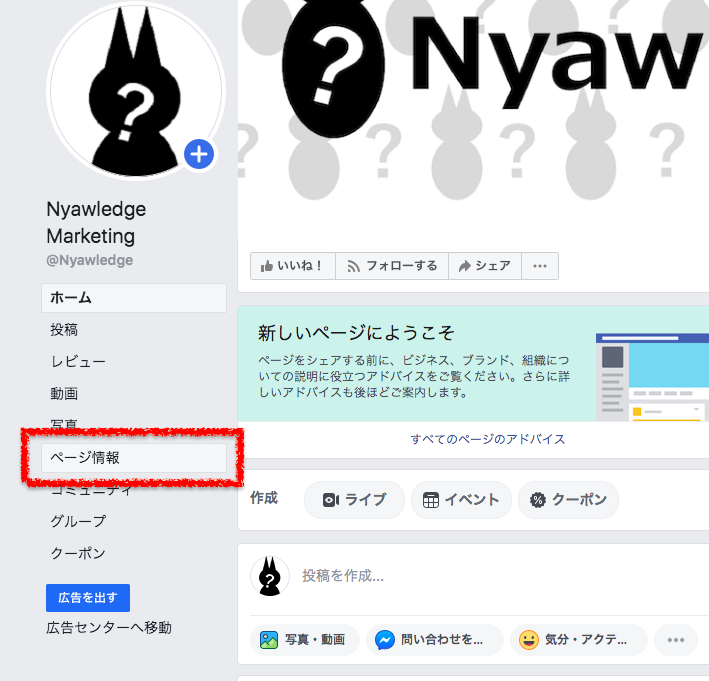Open more post options ellipsis button
709x681 pixels.
(676, 640)
